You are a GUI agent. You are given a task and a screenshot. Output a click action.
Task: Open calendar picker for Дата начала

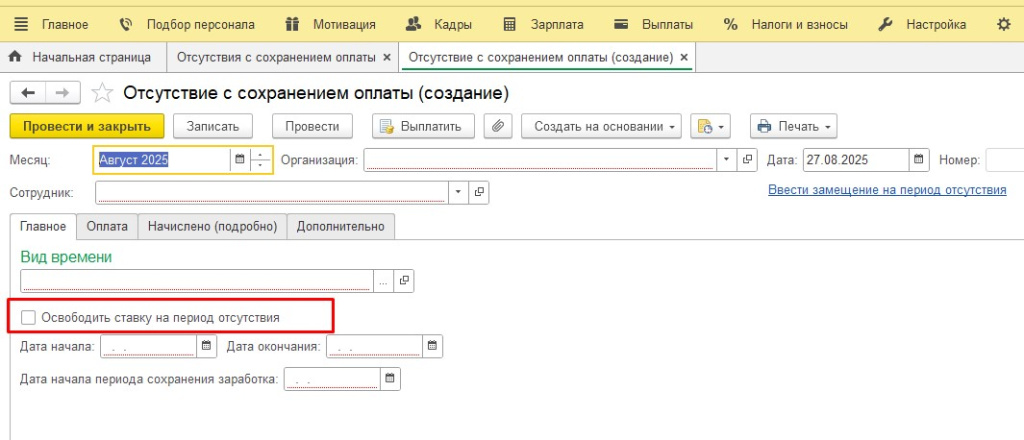[206, 346]
